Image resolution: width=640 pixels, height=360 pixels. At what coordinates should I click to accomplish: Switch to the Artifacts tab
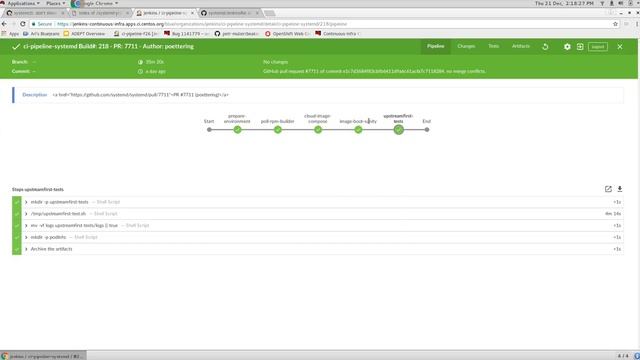pyautogui.click(x=521, y=47)
